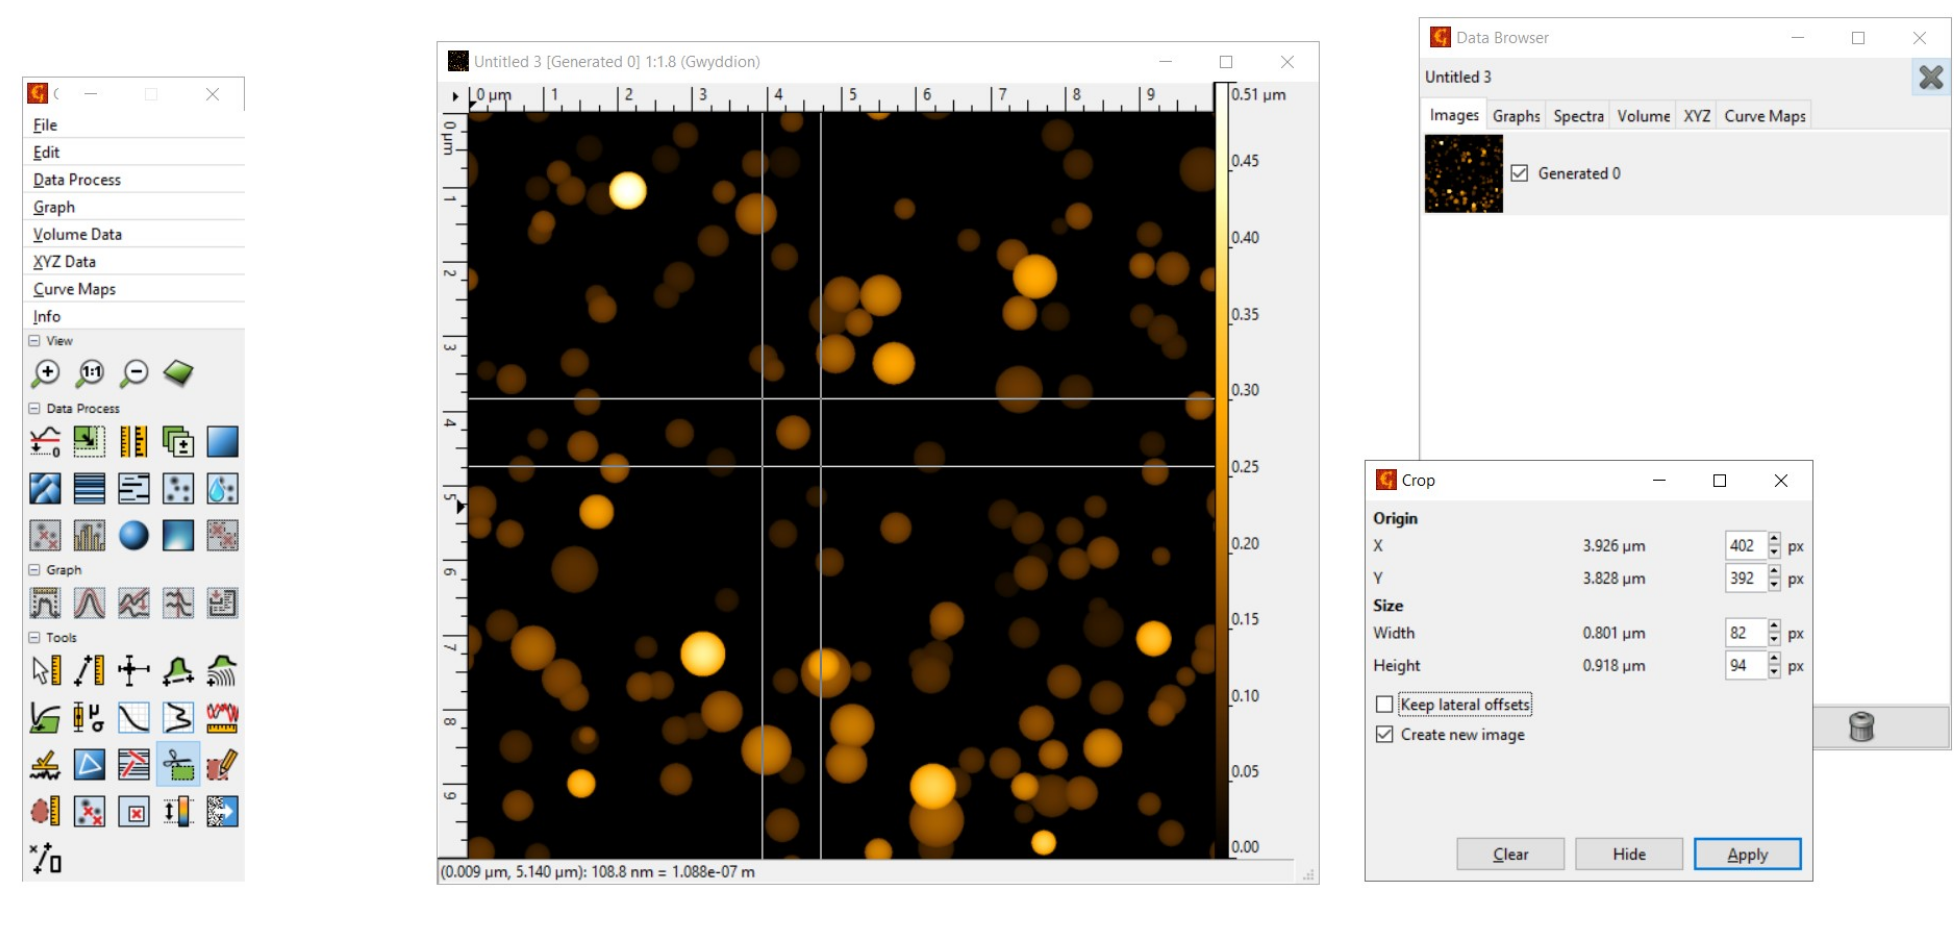Open the Graph menu
1954x948 pixels.
133,207
